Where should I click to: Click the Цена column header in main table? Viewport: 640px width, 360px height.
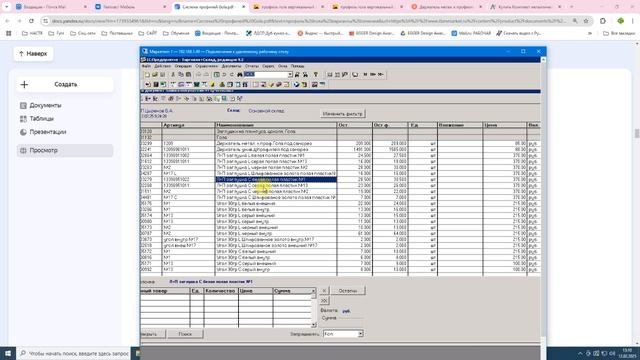coord(504,125)
